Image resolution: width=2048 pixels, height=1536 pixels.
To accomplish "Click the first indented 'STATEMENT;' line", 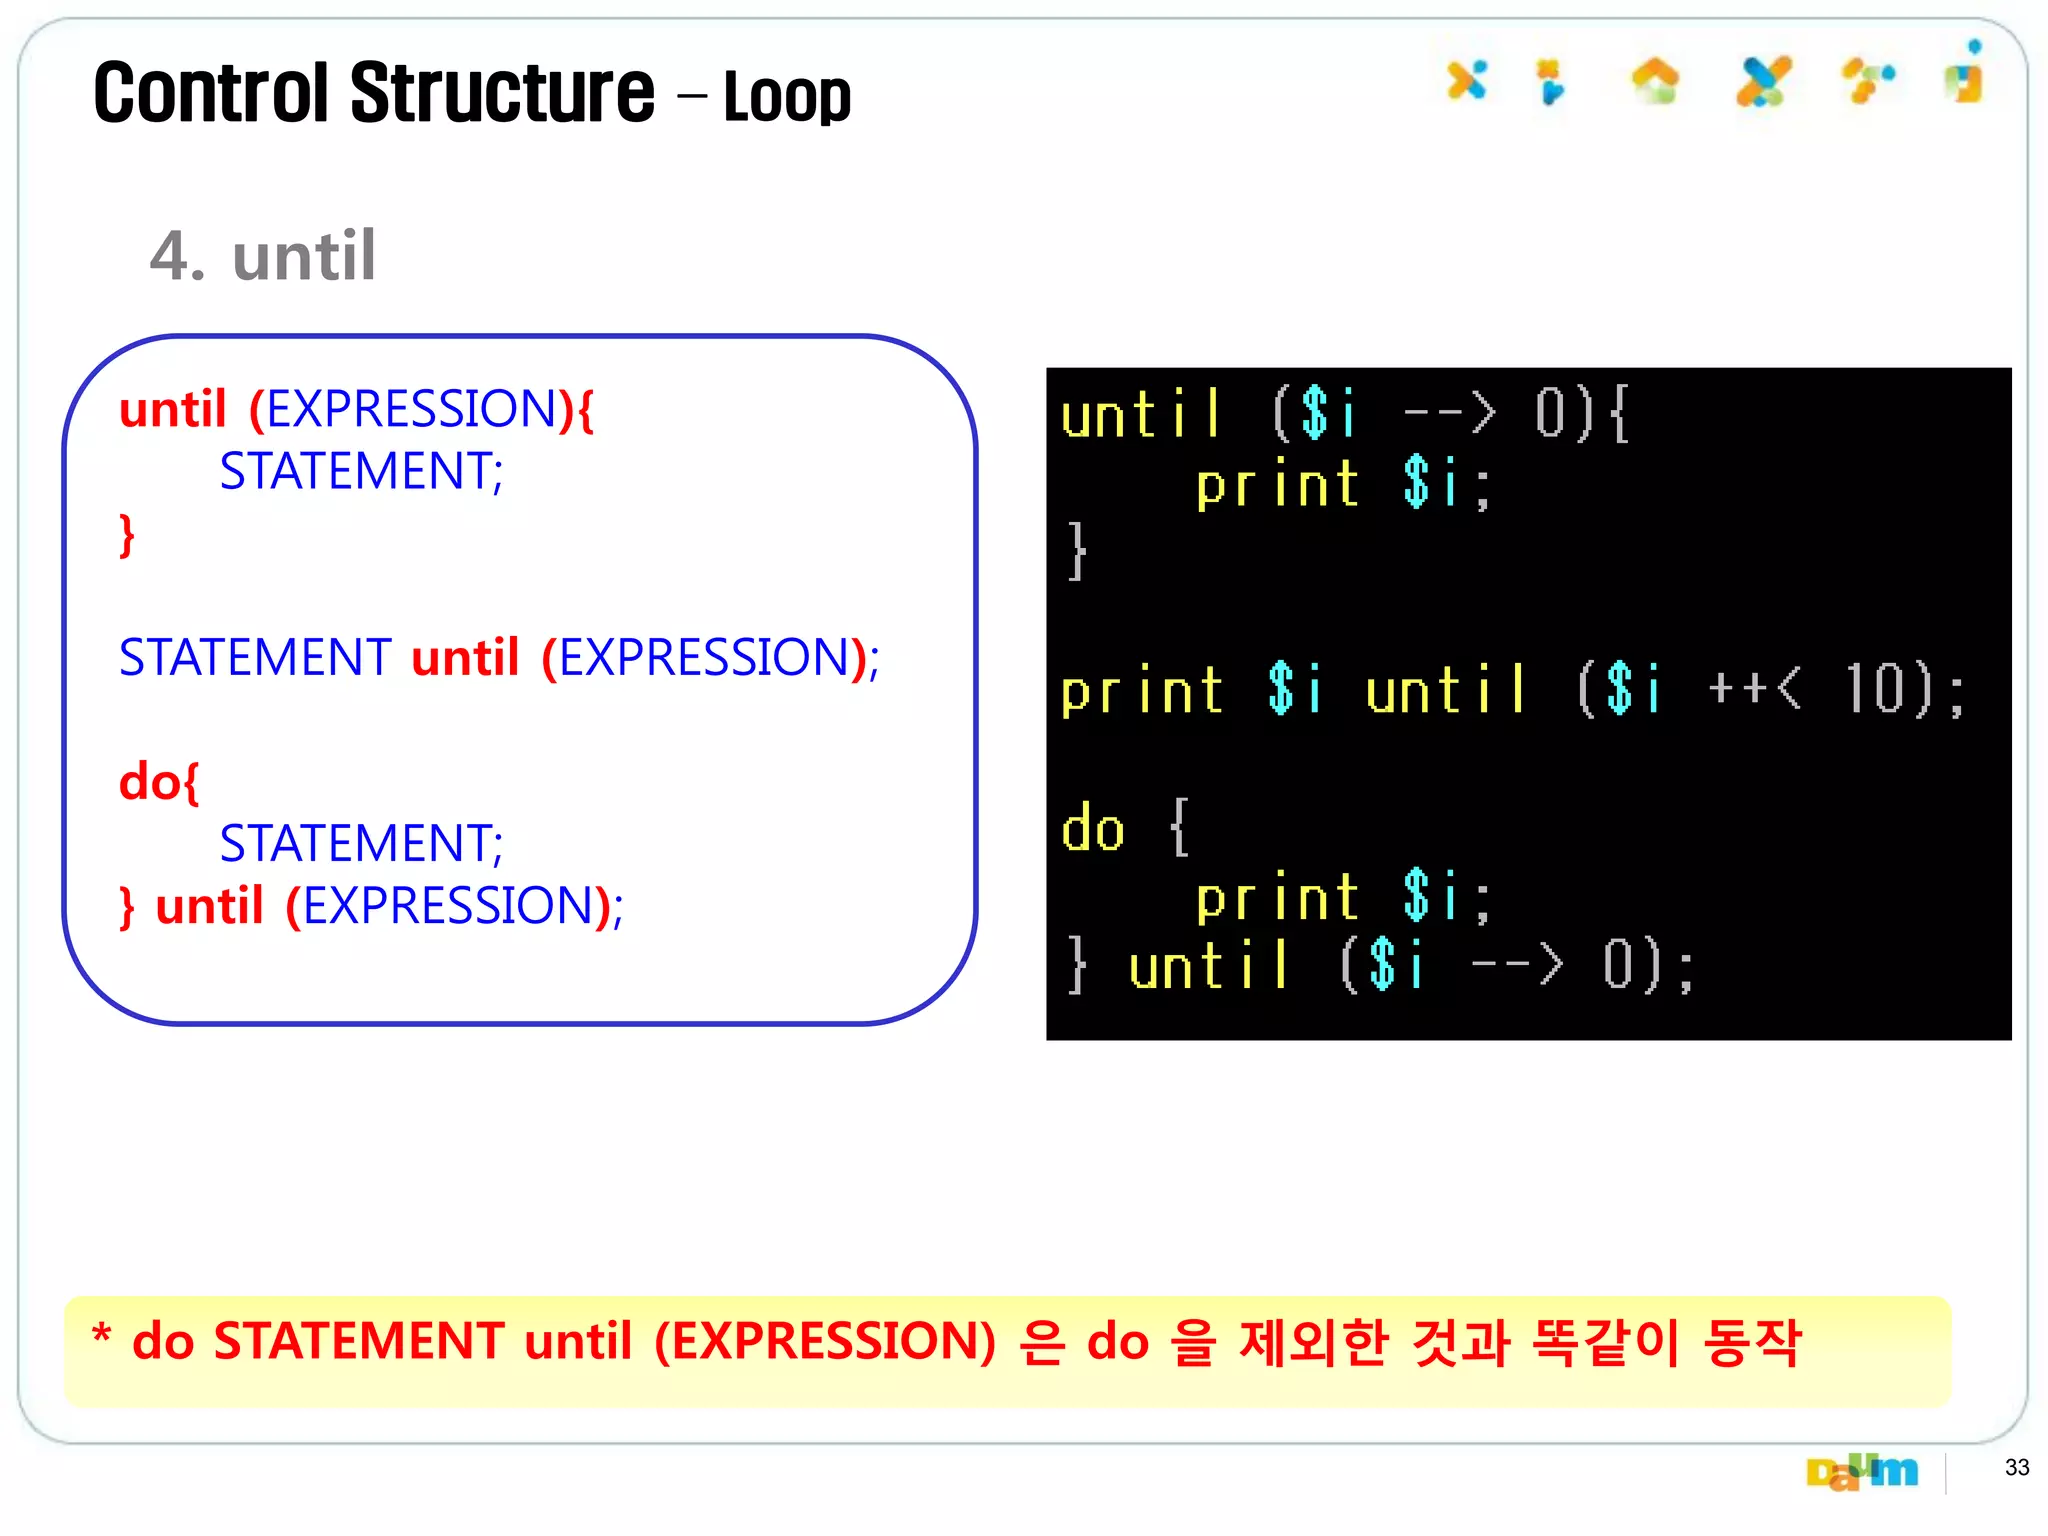I will [x=361, y=471].
